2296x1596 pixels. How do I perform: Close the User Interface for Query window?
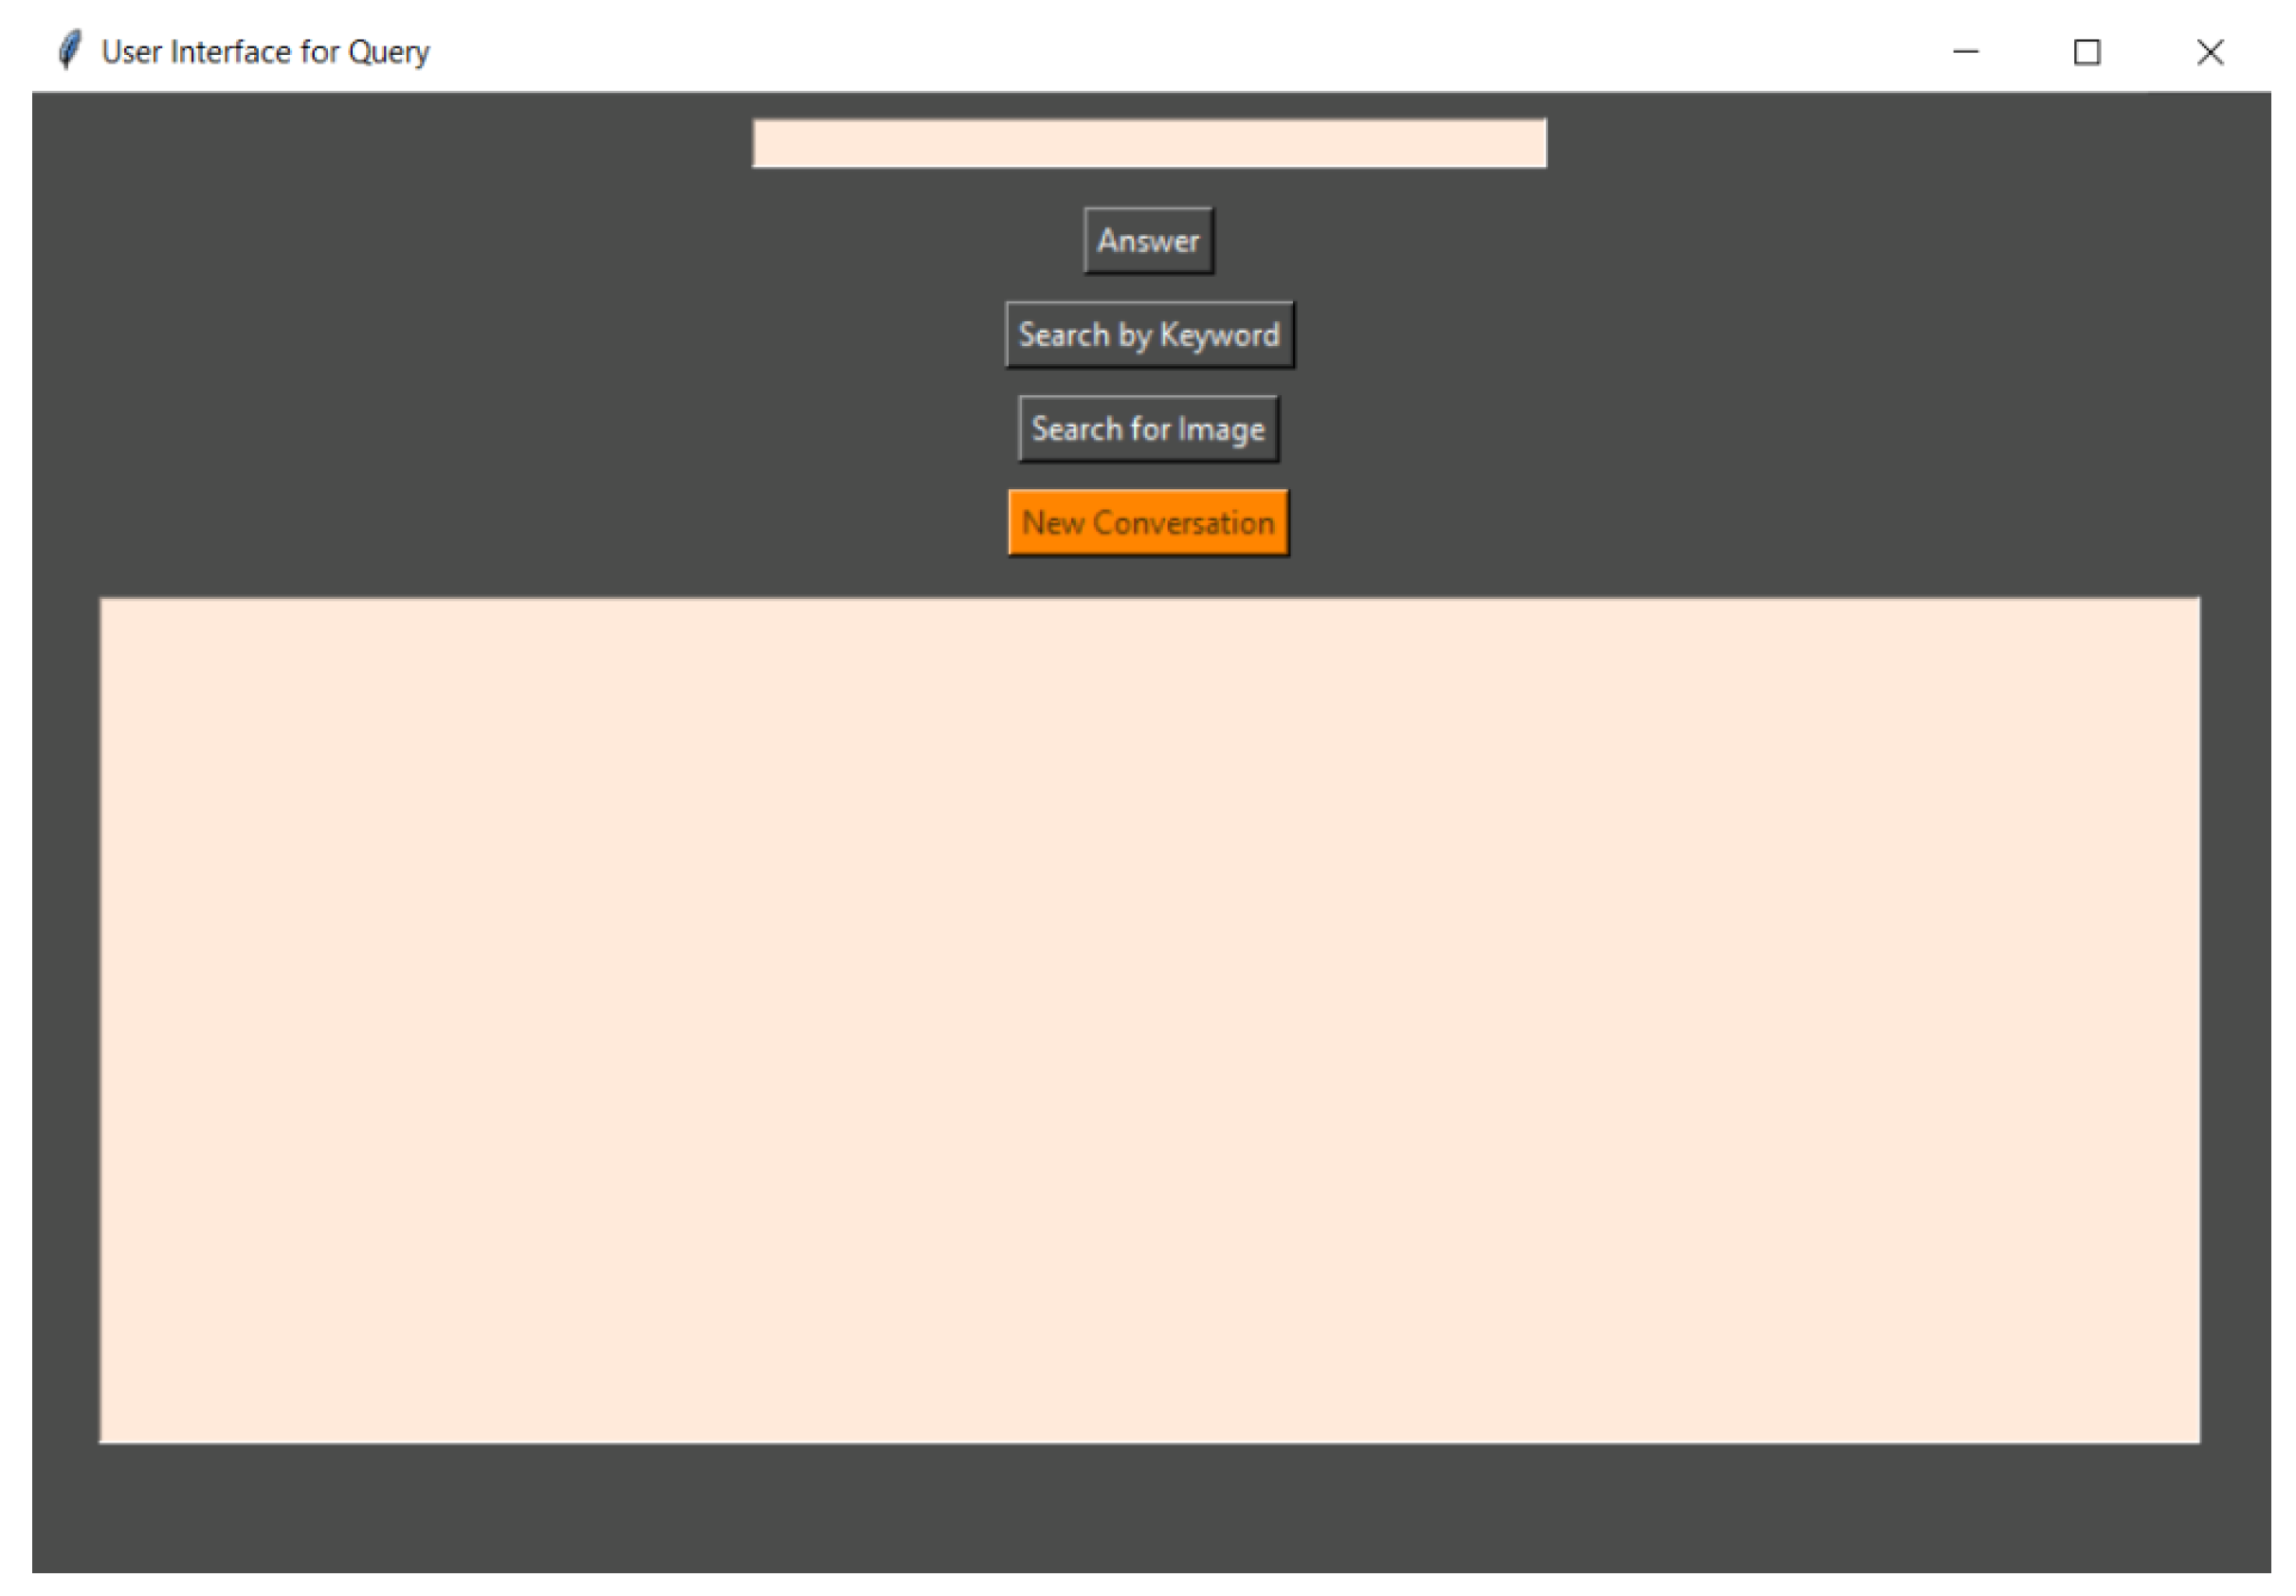[x=2210, y=52]
